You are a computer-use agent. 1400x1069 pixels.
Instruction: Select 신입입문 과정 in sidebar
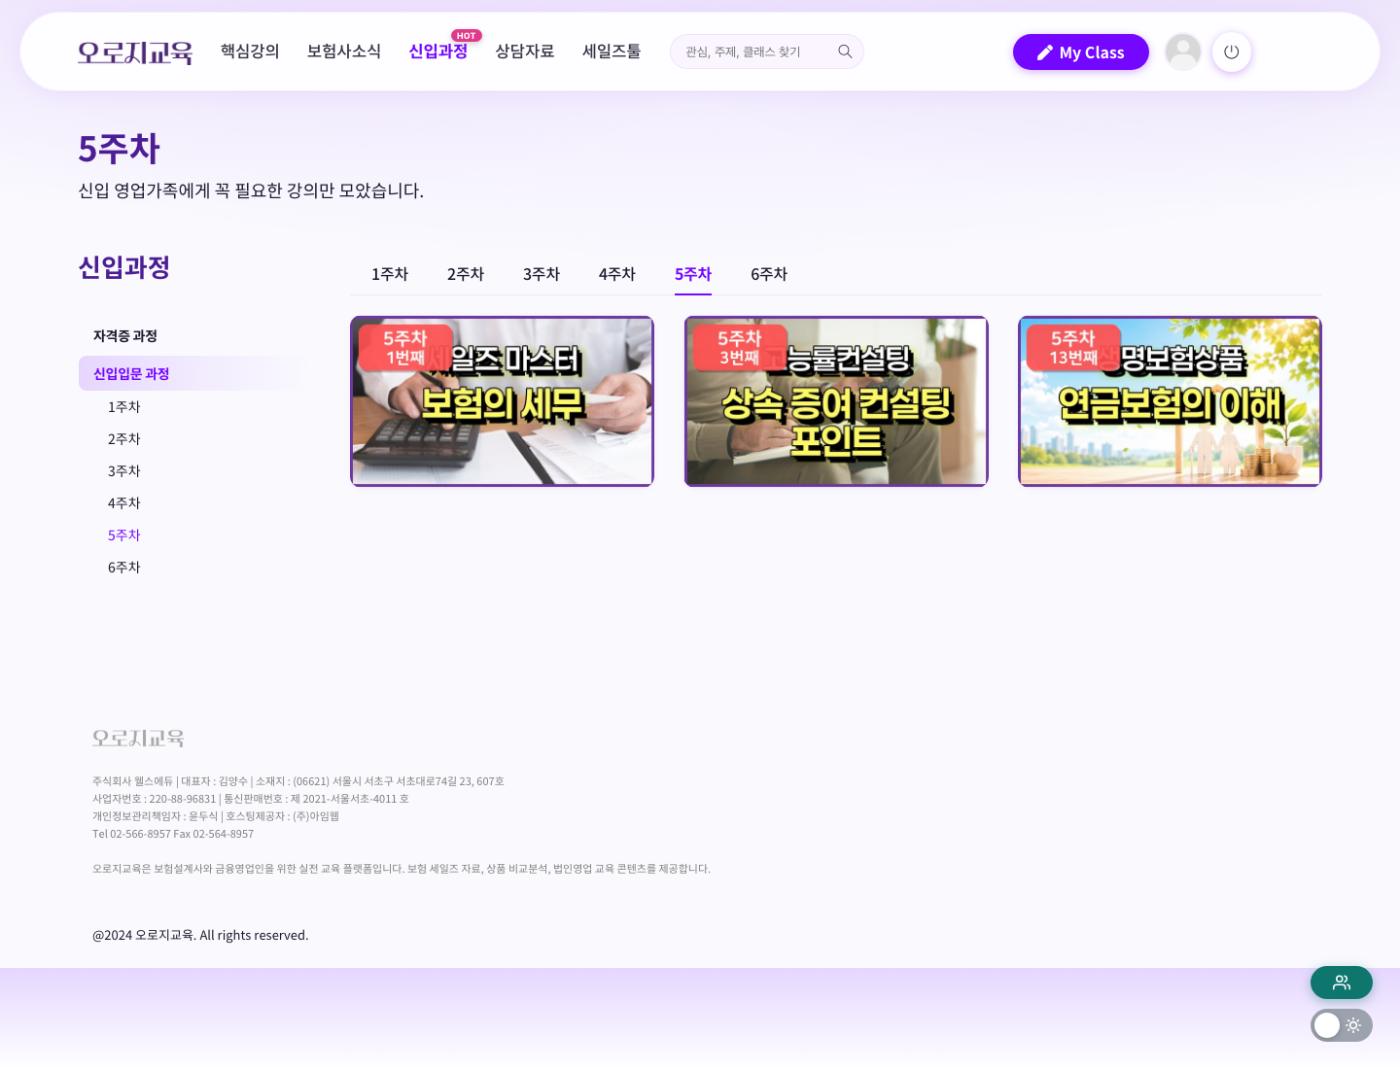click(189, 374)
